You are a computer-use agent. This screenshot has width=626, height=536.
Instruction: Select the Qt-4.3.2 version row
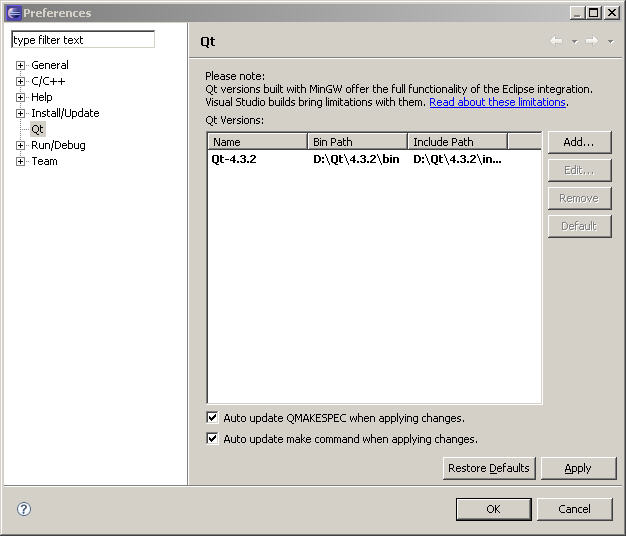pos(374,159)
